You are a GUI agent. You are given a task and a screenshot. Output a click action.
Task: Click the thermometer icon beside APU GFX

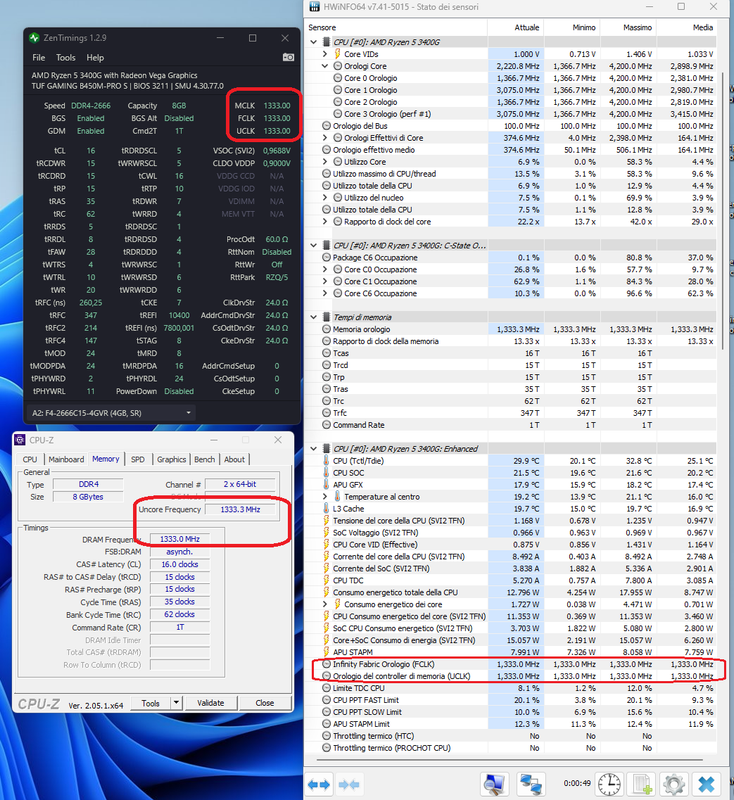326,485
